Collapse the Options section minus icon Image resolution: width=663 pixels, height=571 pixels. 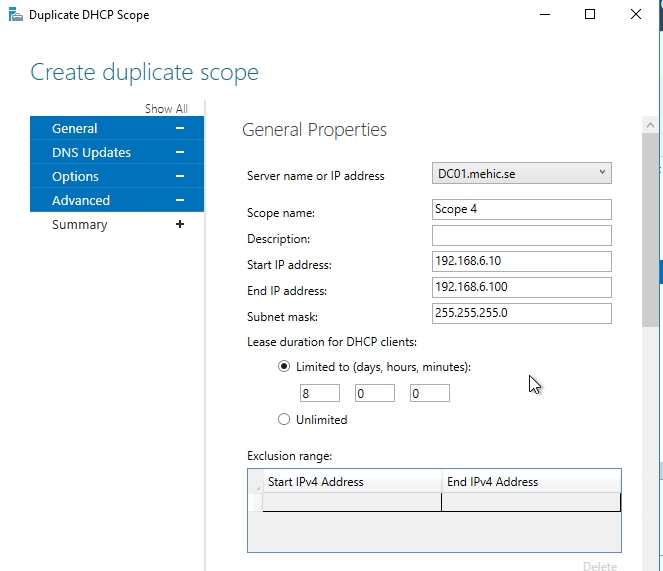[180, 176]
